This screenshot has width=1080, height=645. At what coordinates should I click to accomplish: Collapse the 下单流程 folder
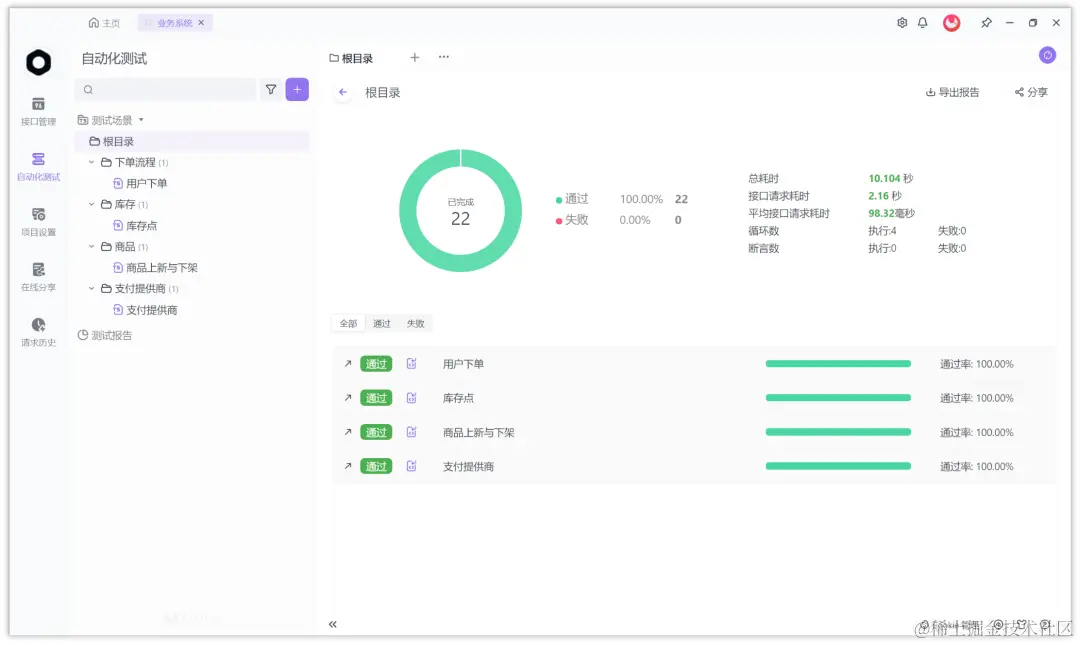click(91, 162)
